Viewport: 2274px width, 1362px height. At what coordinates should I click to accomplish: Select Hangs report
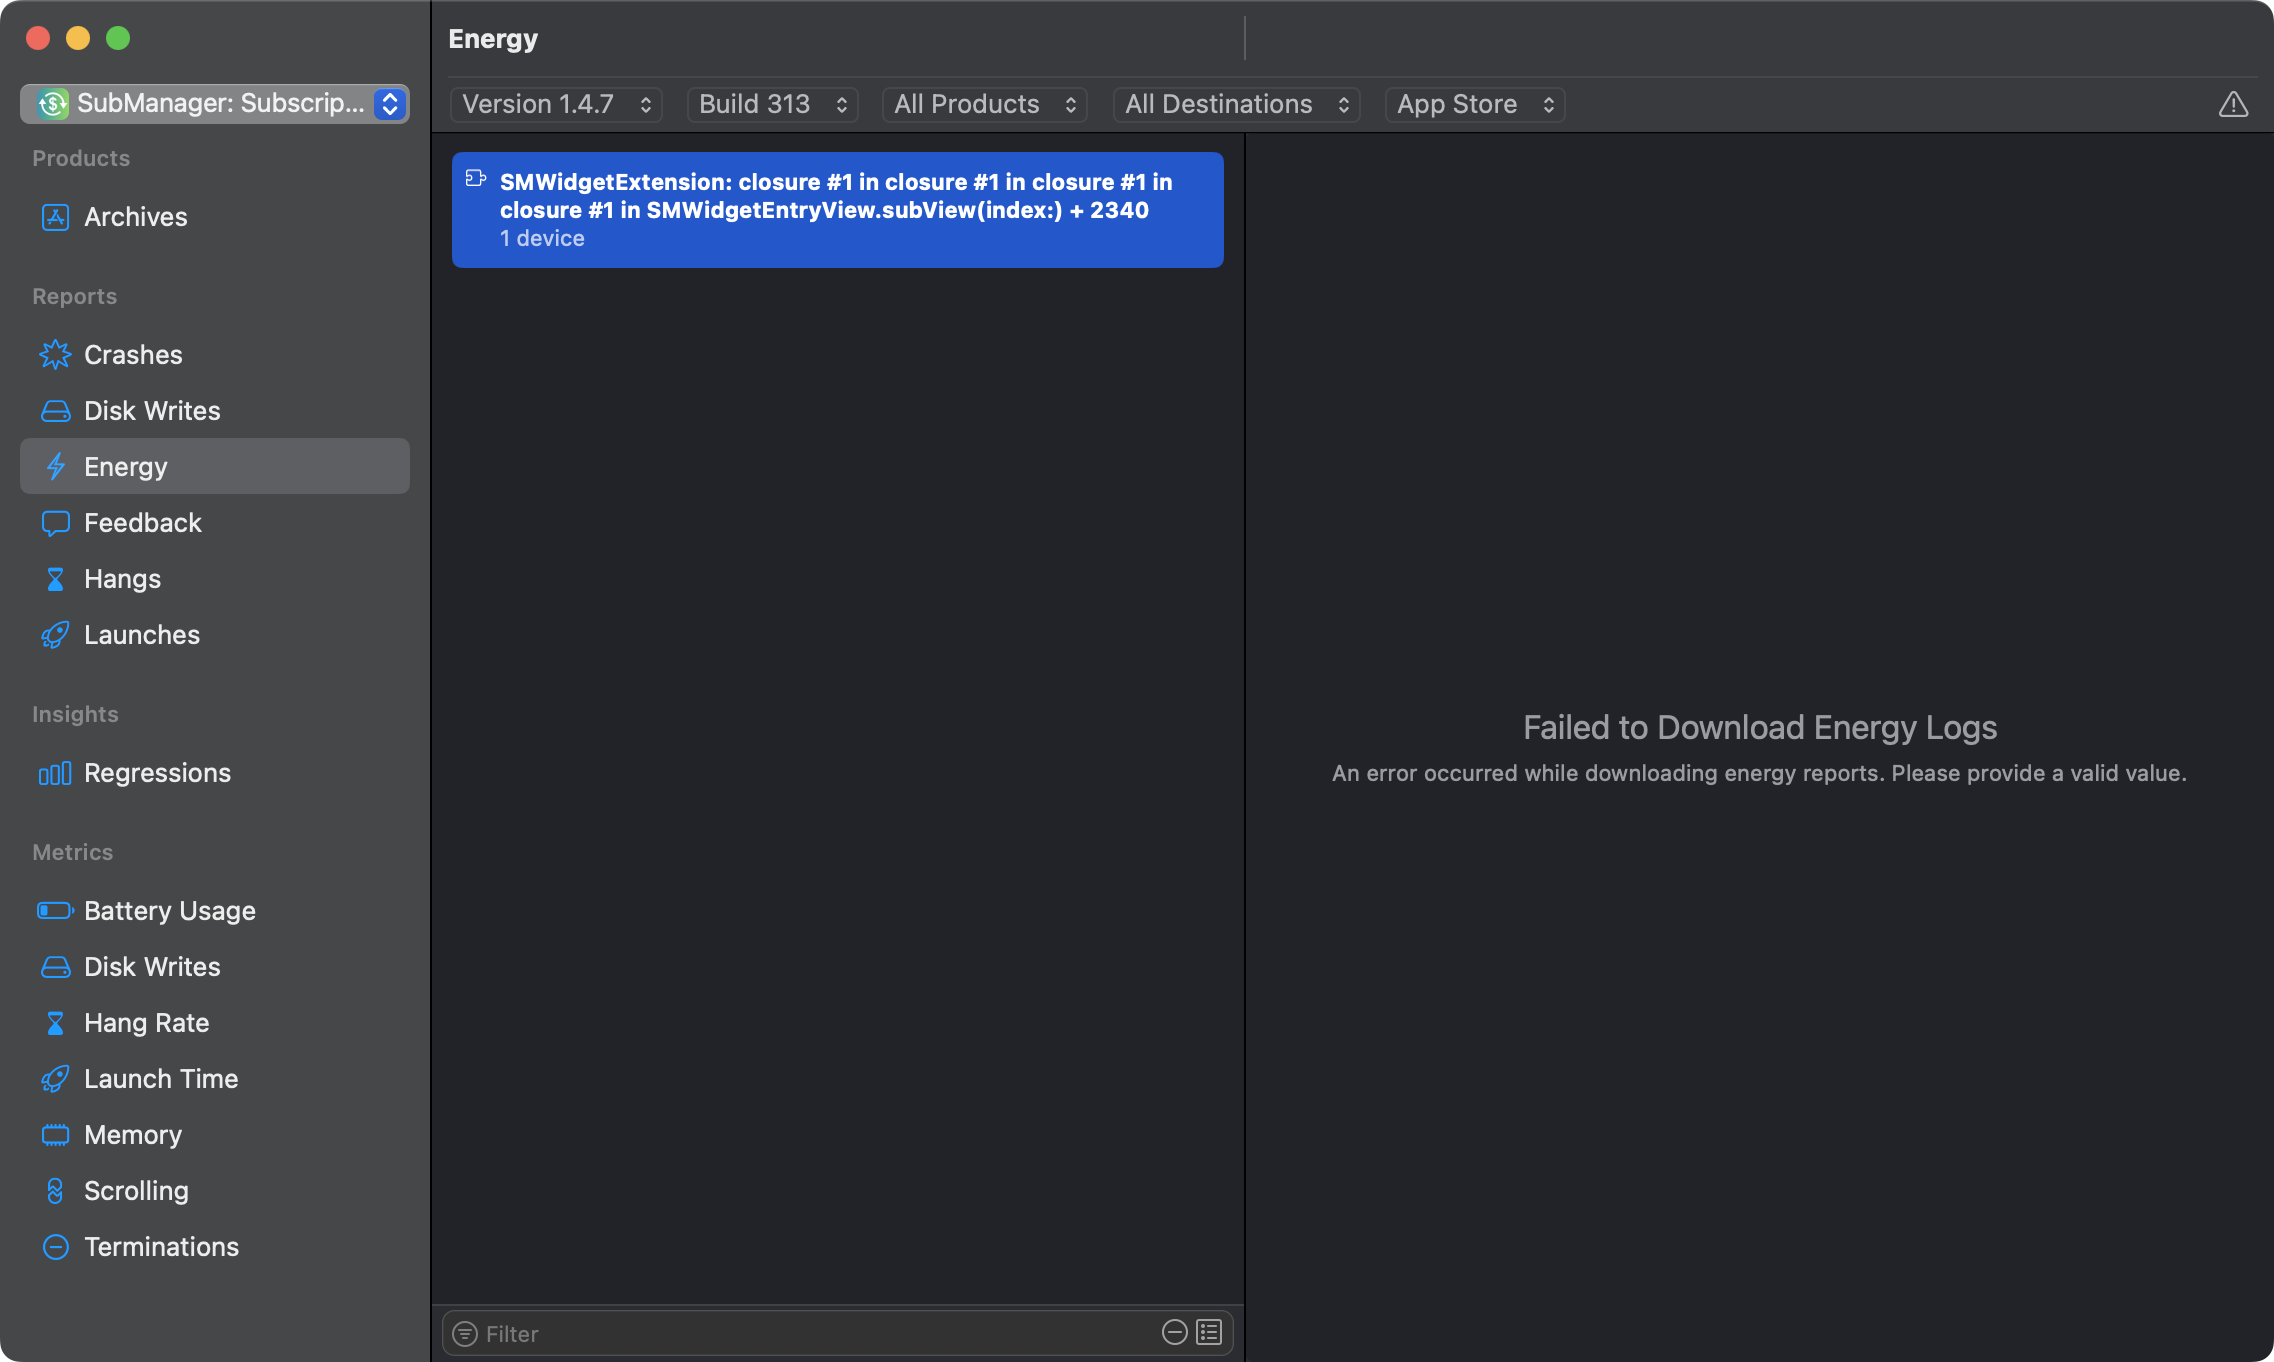[x=215, y=579]
